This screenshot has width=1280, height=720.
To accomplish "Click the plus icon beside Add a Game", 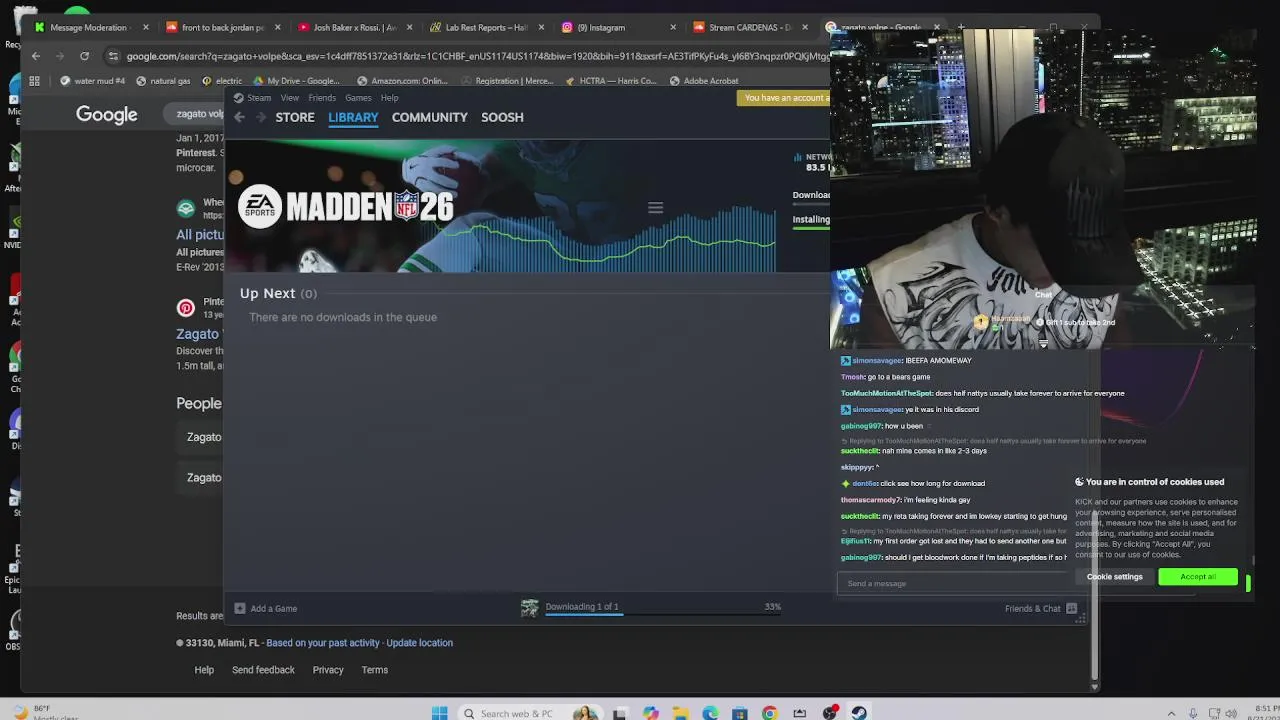I will pyautogui.click(x=240, y=608).
